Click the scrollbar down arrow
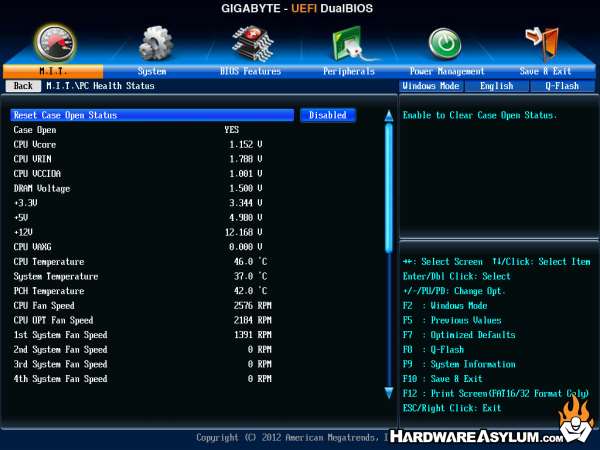Image resolution: width=600 pixels, height=450 pixels. (x=389, y=393)
